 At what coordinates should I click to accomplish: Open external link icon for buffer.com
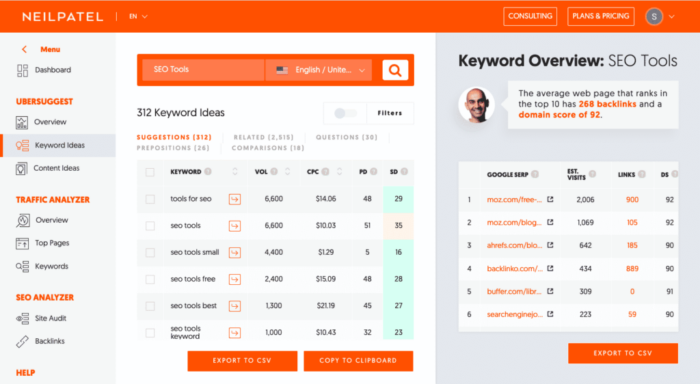point(550,291)
